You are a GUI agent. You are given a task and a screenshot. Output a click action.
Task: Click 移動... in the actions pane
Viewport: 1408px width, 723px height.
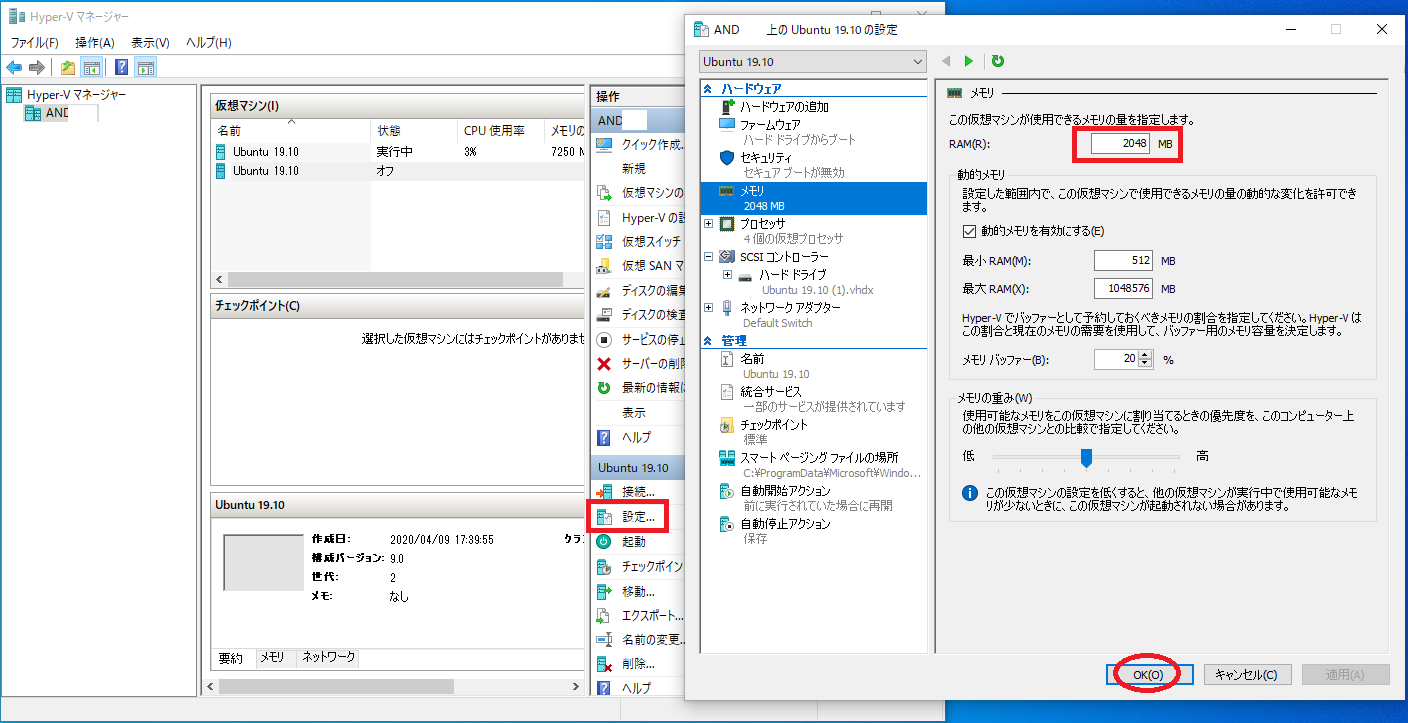[x=638, y=591]
